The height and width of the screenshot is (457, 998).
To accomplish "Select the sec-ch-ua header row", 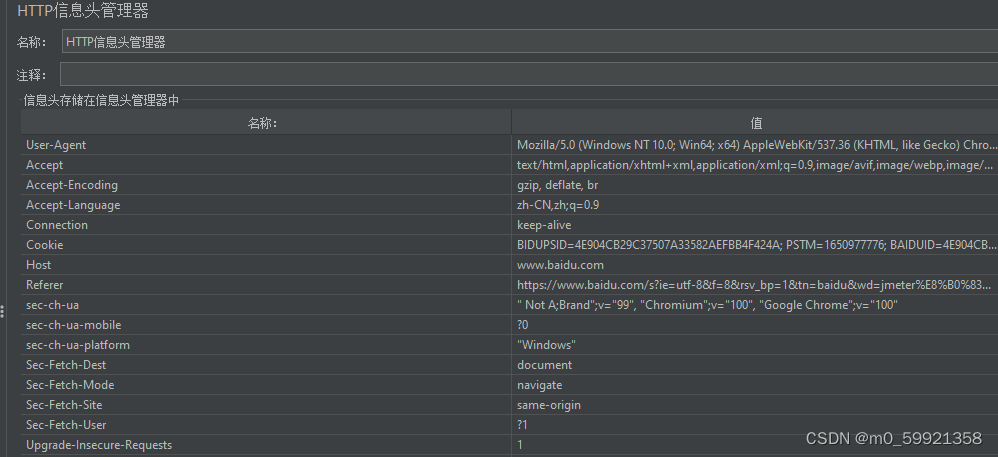I will click(x=509, y=305).
